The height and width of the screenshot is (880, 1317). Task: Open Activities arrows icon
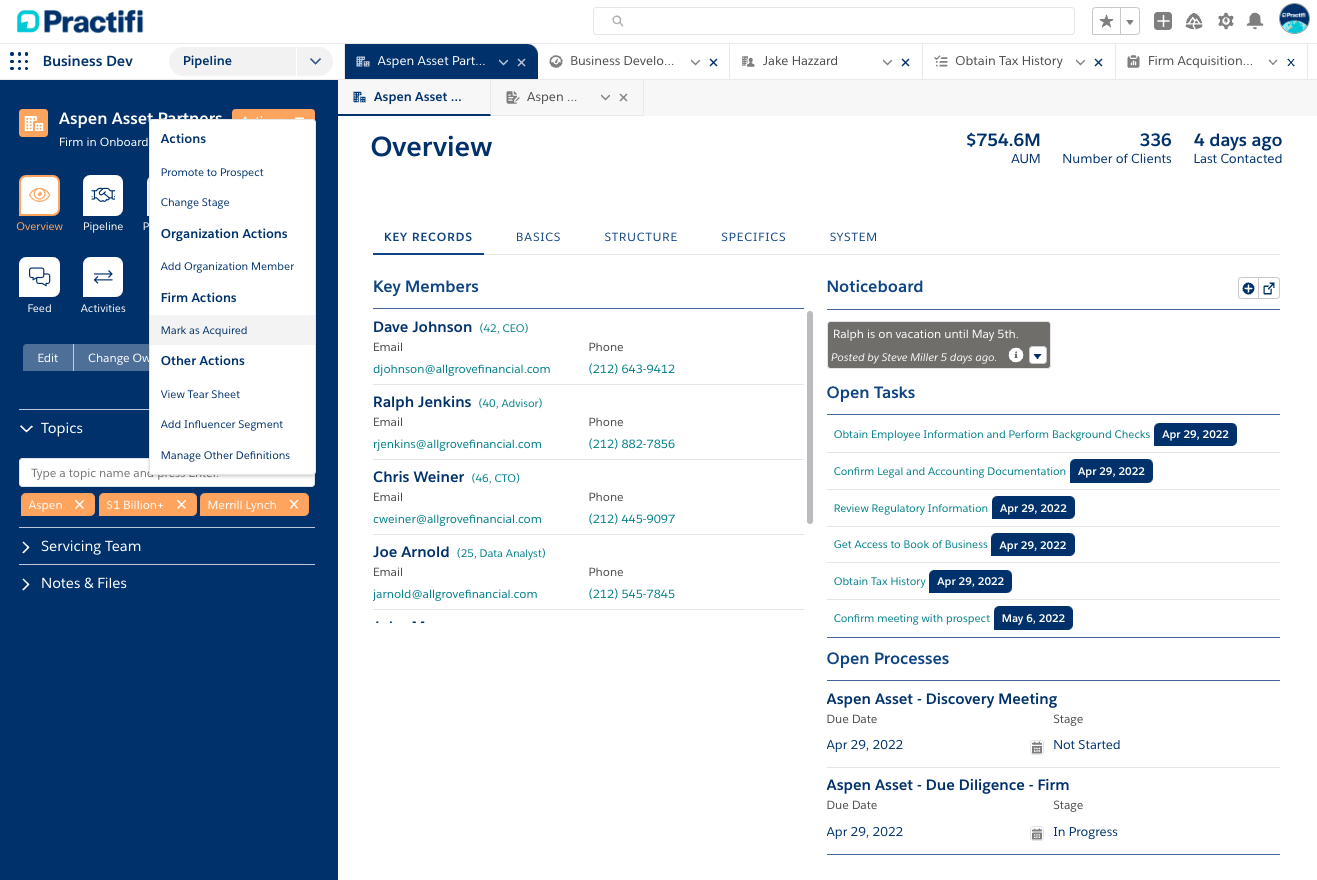point(103,277)
